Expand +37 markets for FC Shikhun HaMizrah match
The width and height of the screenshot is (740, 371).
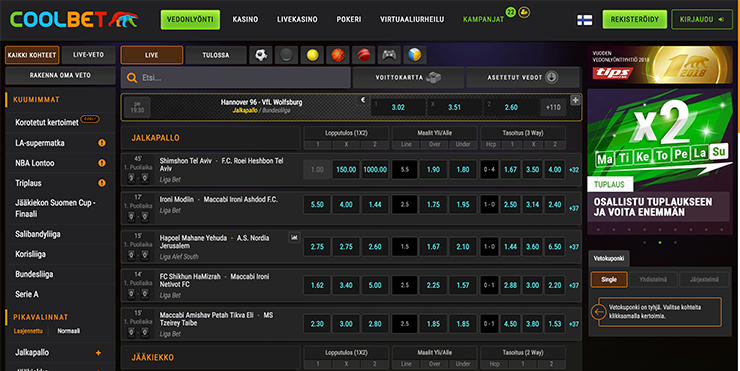[x=574, y=286]
